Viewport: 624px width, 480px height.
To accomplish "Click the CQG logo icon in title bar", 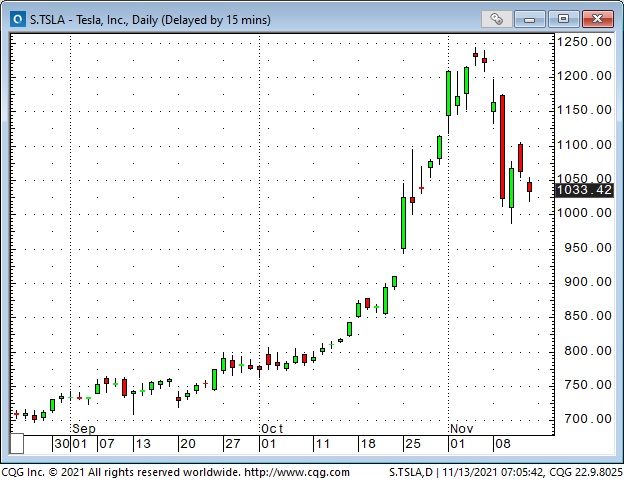I will click(18, 19).
